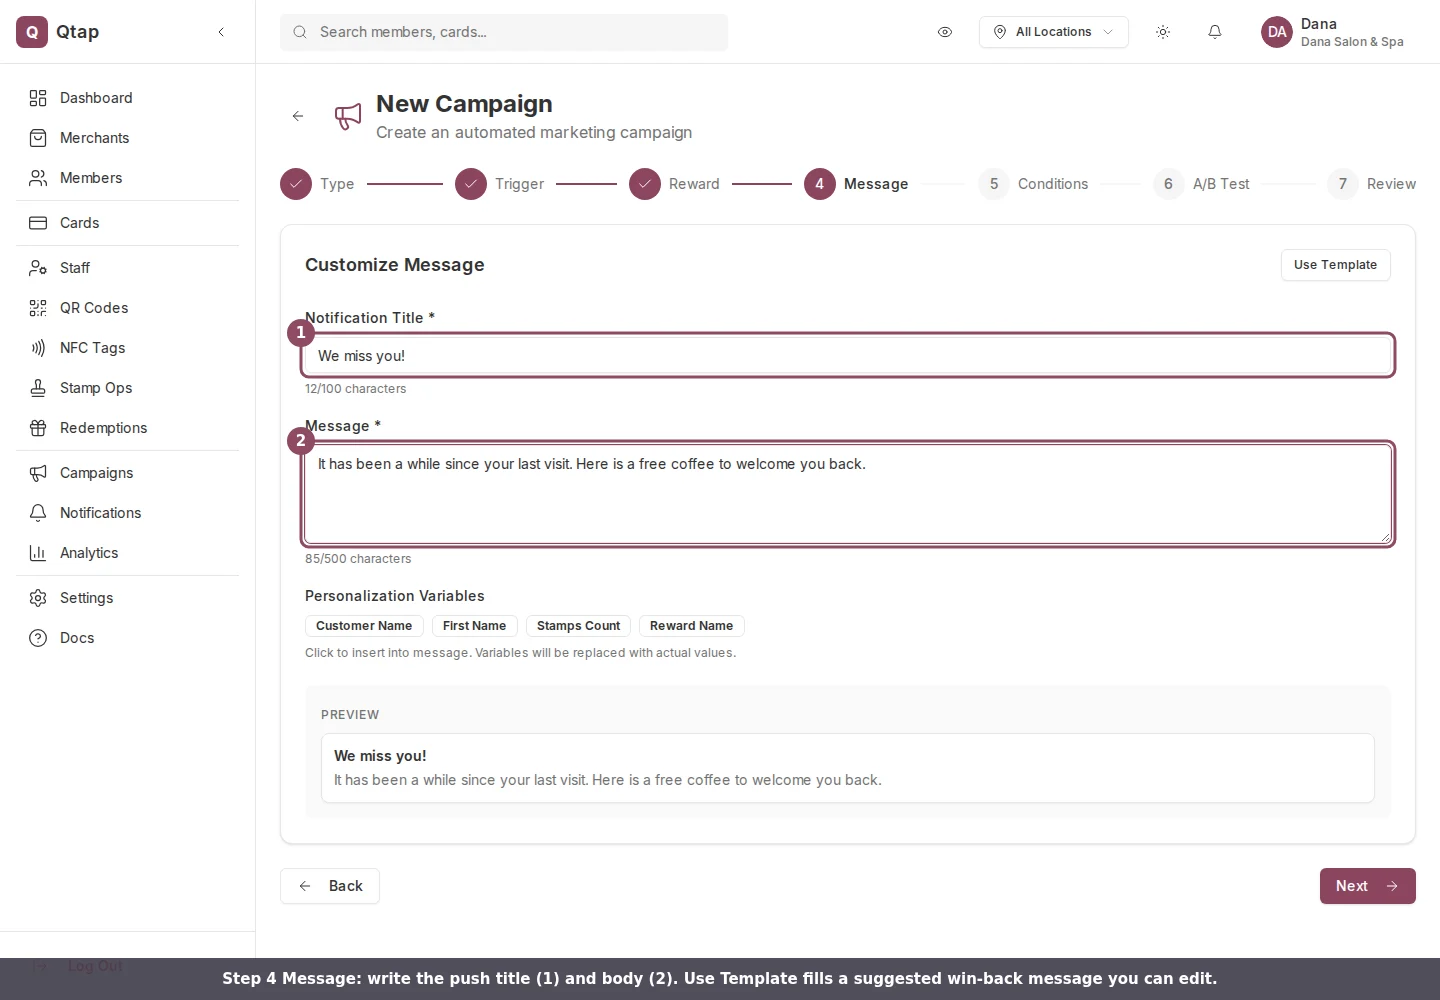Toggle light/dark theme sun icon

point(1163,32)
